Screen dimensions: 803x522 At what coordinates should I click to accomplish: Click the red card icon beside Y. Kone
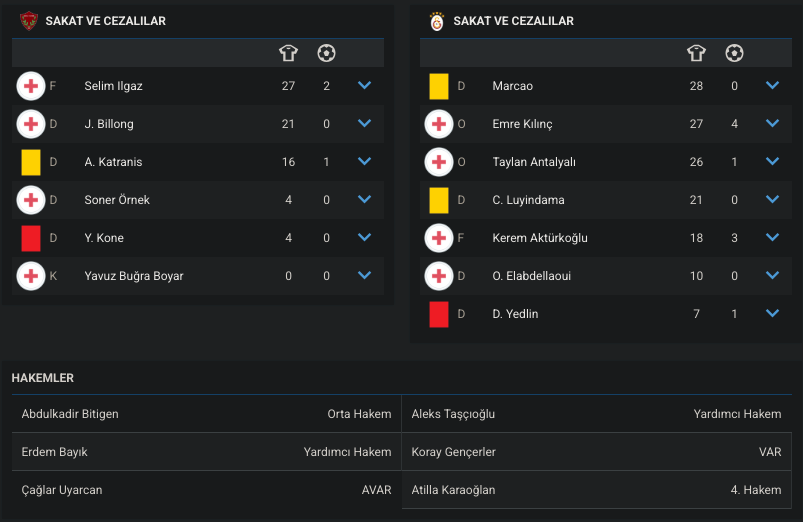point(31,238)
